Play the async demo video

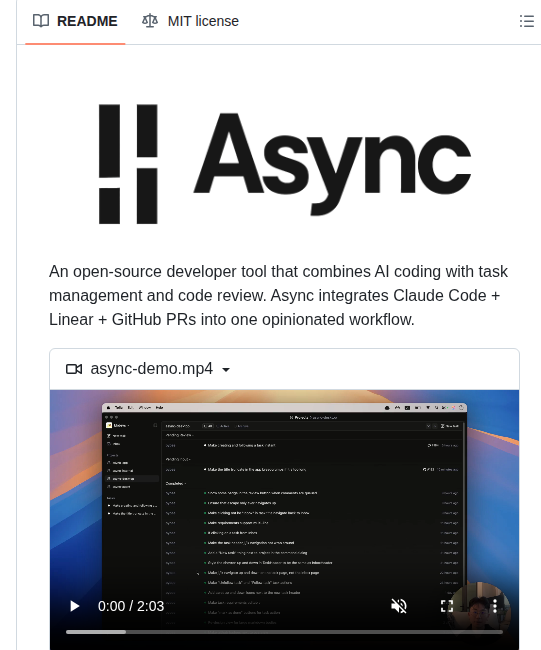(75, 606)
